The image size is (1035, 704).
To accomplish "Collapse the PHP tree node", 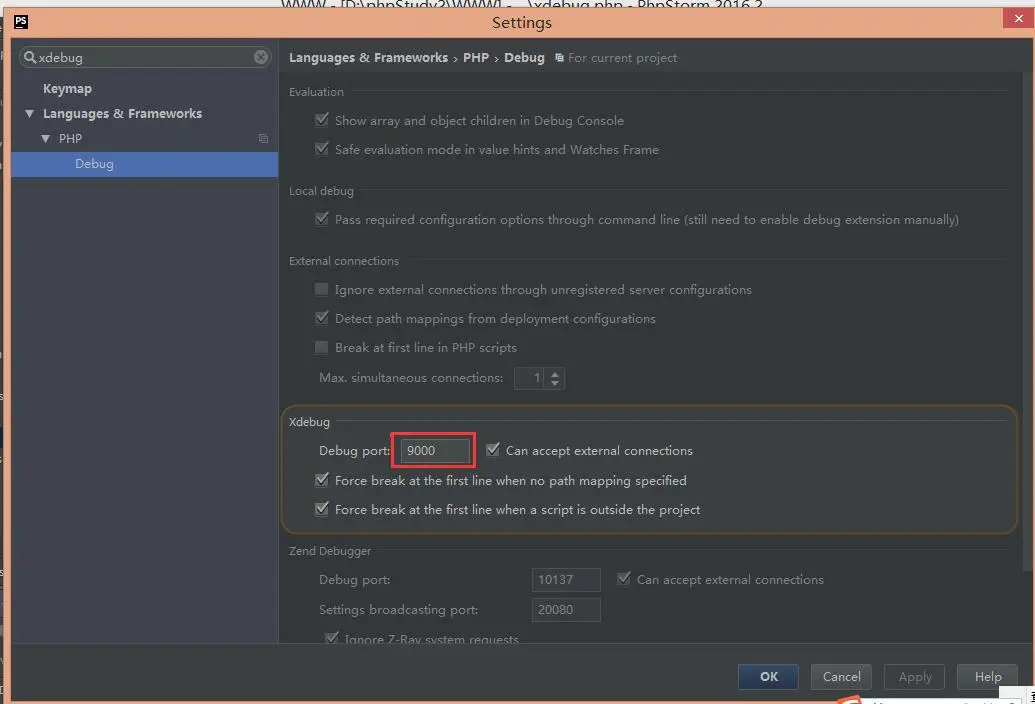I will pos(46,139).
